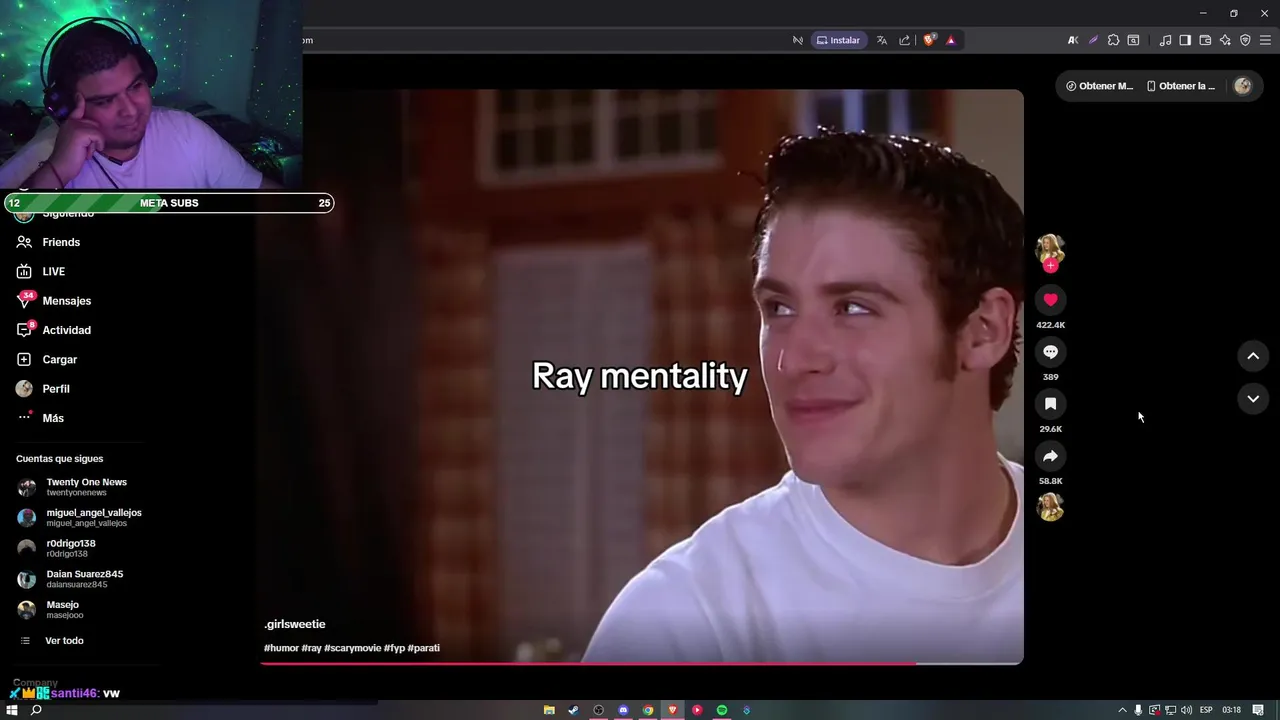
Task: Open Google Chrome from taskbar
Action: (648, 710)
